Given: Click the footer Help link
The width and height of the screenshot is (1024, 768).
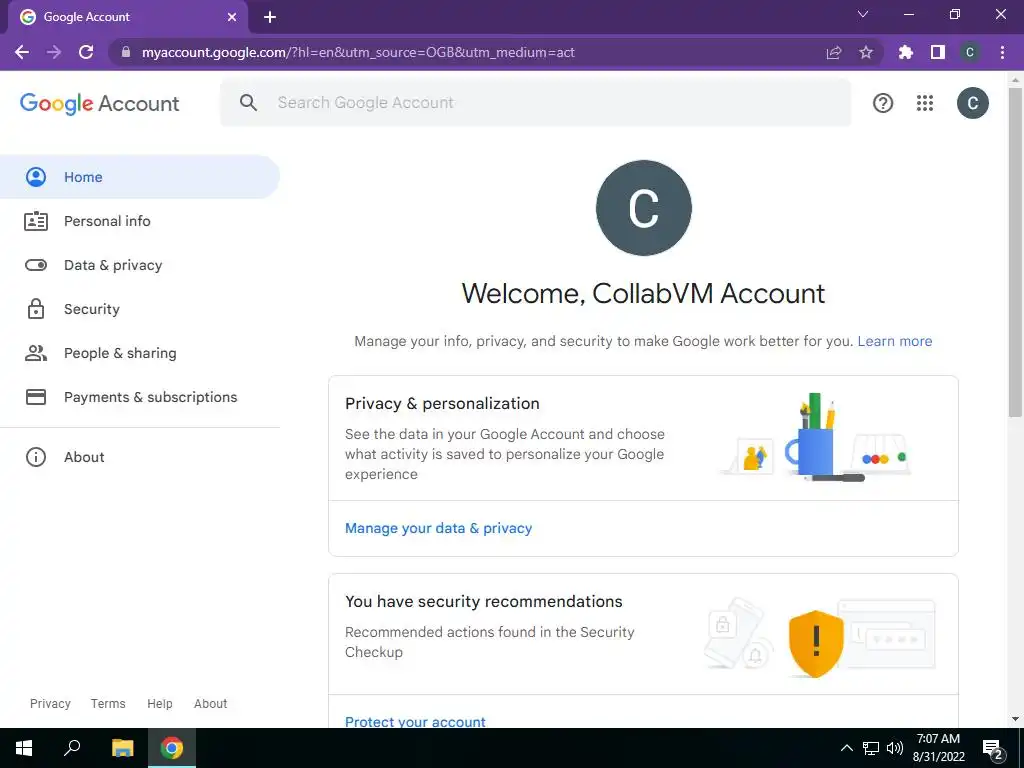Looking at the screenshot, I should coord(159,703).
